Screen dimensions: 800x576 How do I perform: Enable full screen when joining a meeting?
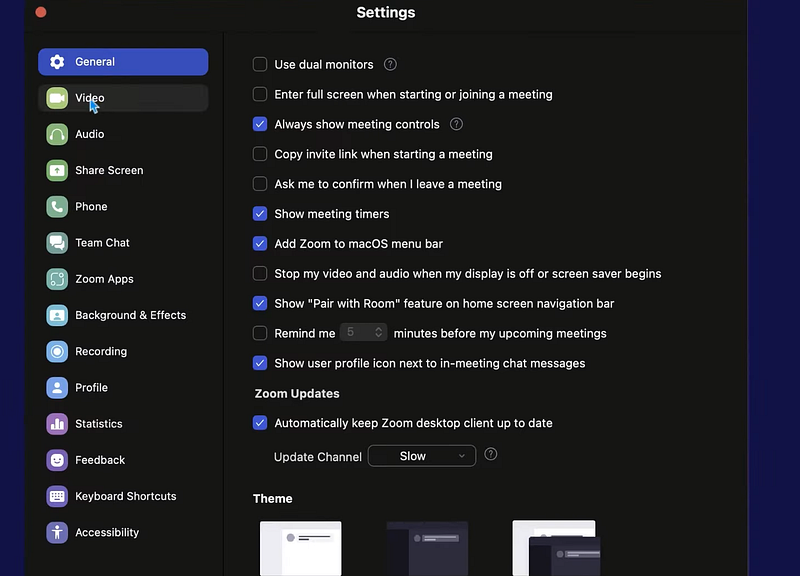(x=260, y=94)
